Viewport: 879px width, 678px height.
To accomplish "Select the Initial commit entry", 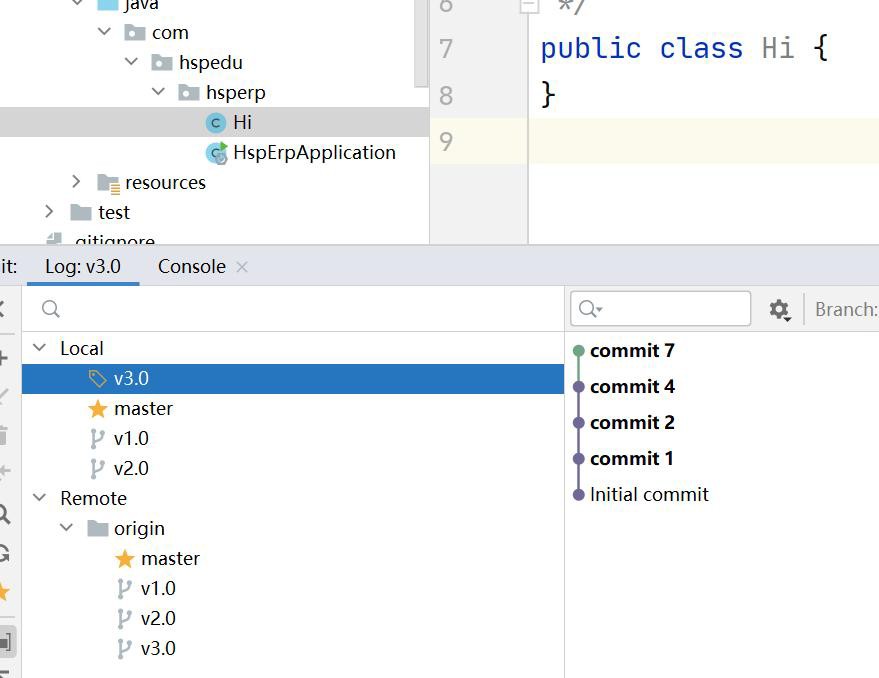I will point(649,495).
